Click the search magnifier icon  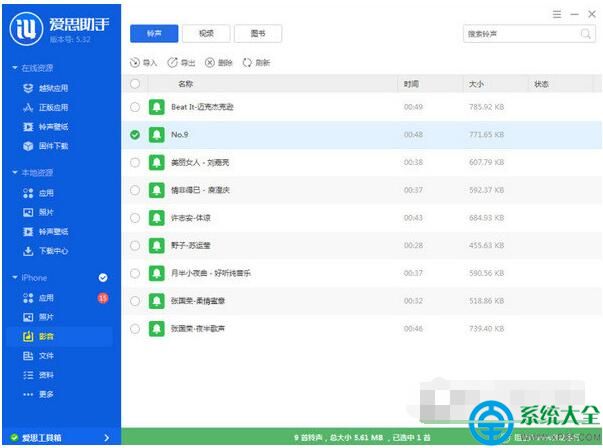[x=586, y=34]
